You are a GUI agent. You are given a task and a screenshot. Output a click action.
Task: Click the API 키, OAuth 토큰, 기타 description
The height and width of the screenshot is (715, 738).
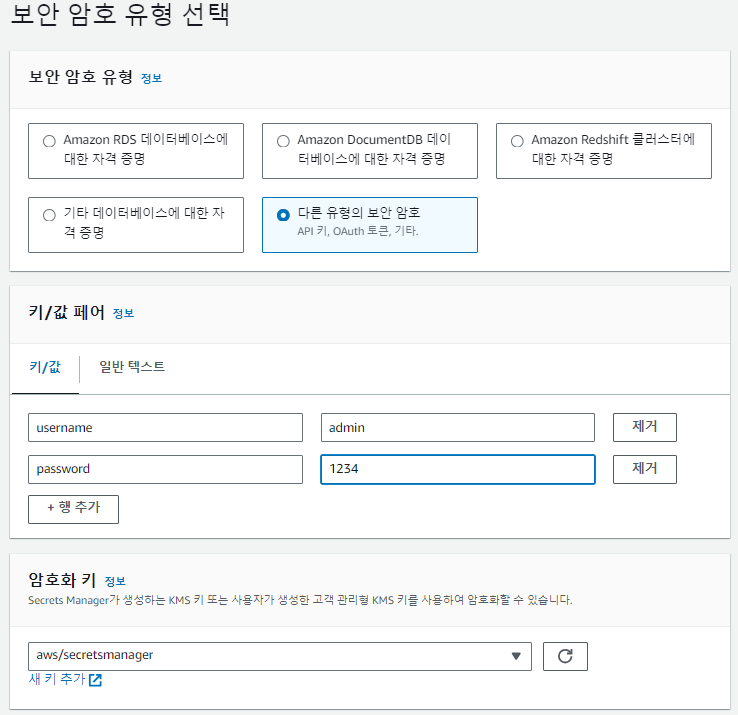coord(358,231)
